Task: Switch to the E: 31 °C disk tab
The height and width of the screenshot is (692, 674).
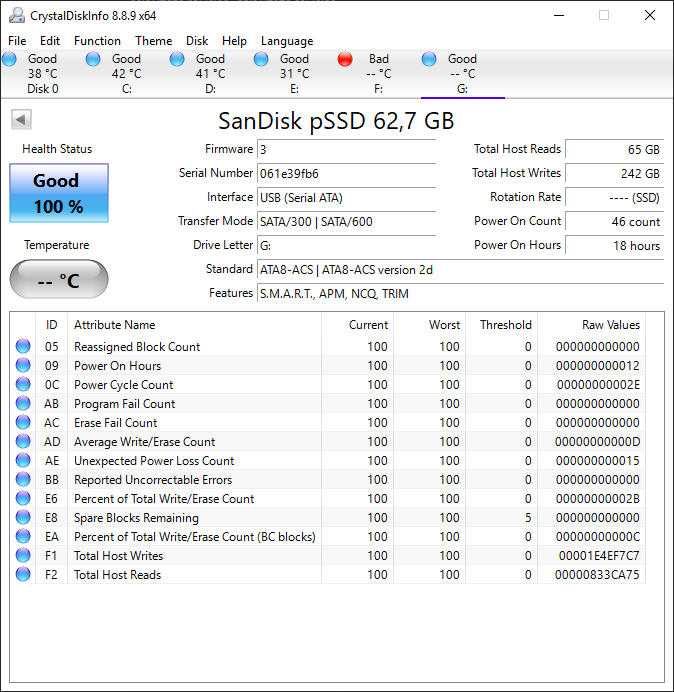Action: coord(294,74)
